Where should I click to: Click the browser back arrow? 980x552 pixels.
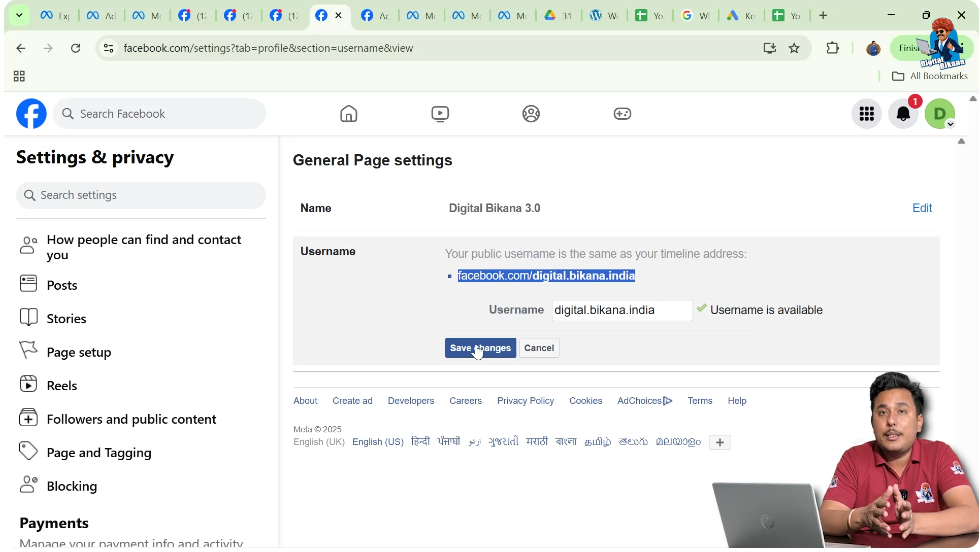tap(21, 48)
